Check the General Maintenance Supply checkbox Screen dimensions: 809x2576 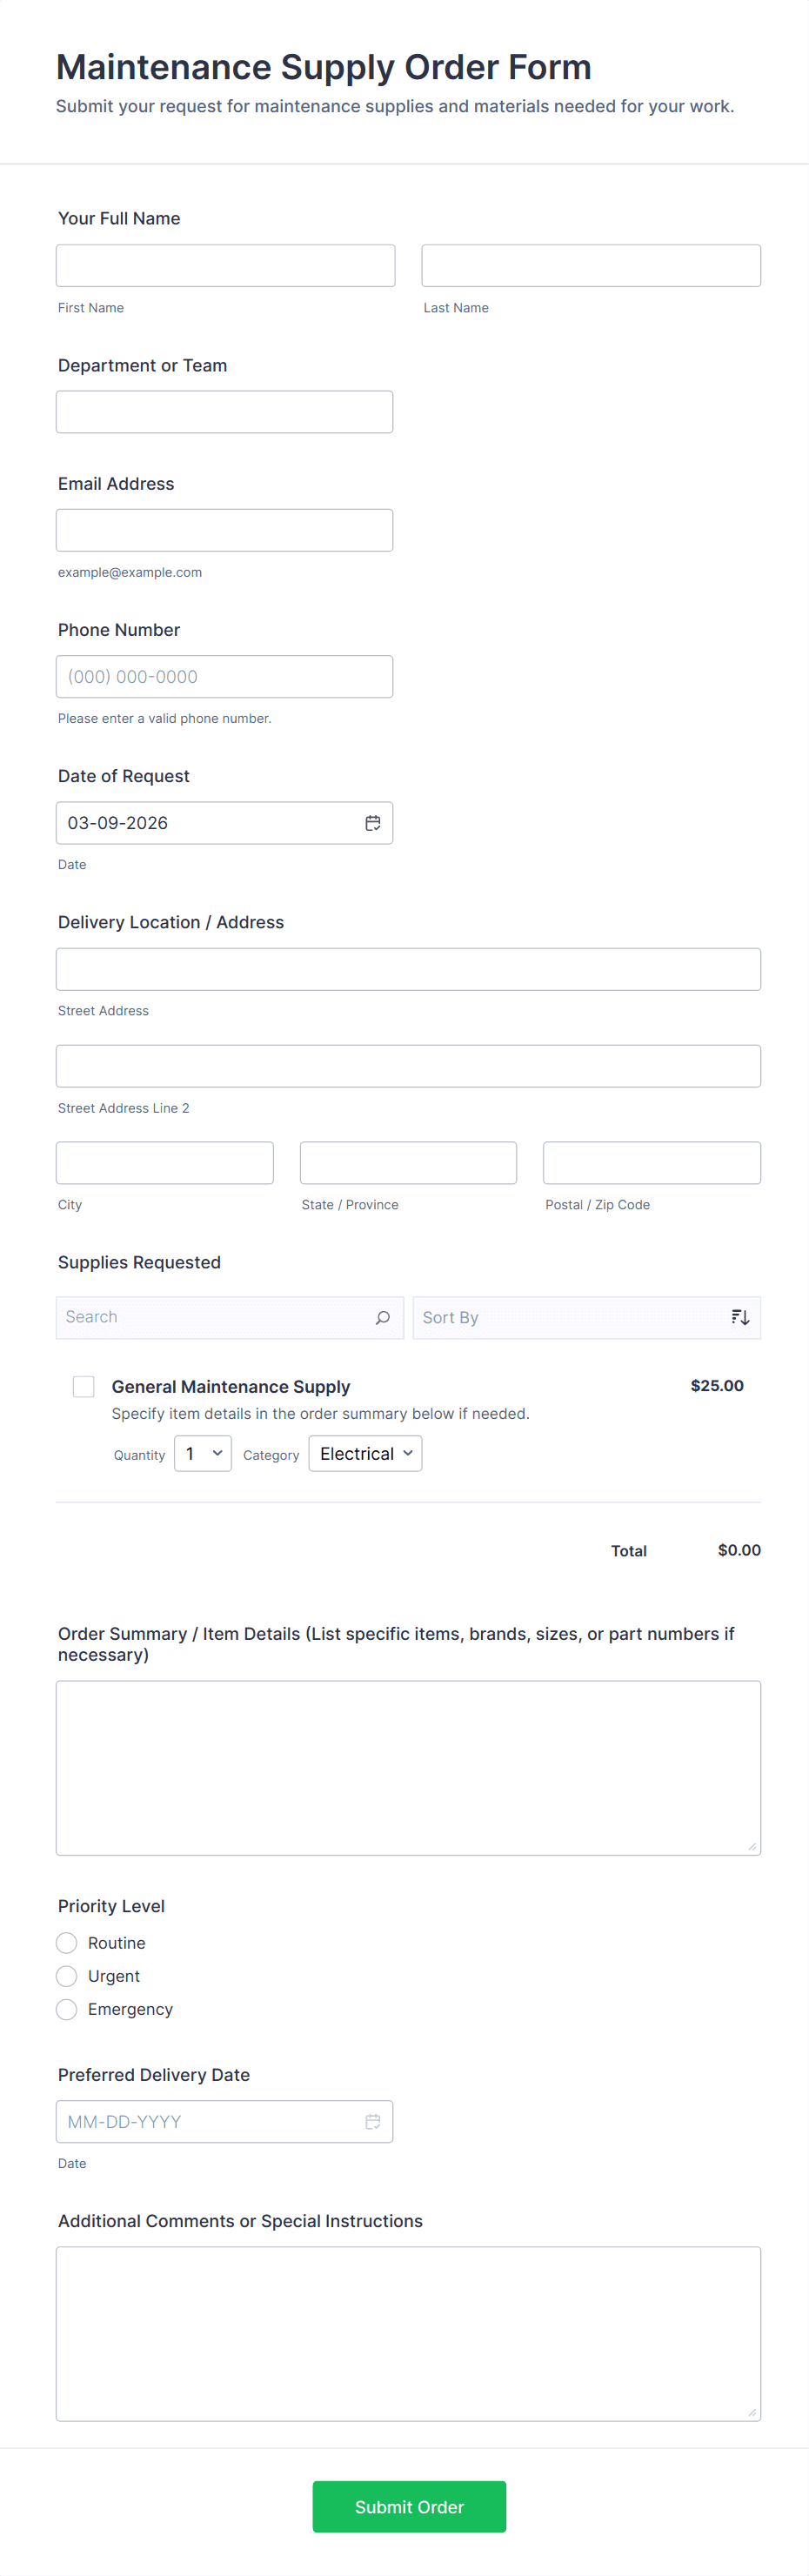click(x=84, y=1386)
